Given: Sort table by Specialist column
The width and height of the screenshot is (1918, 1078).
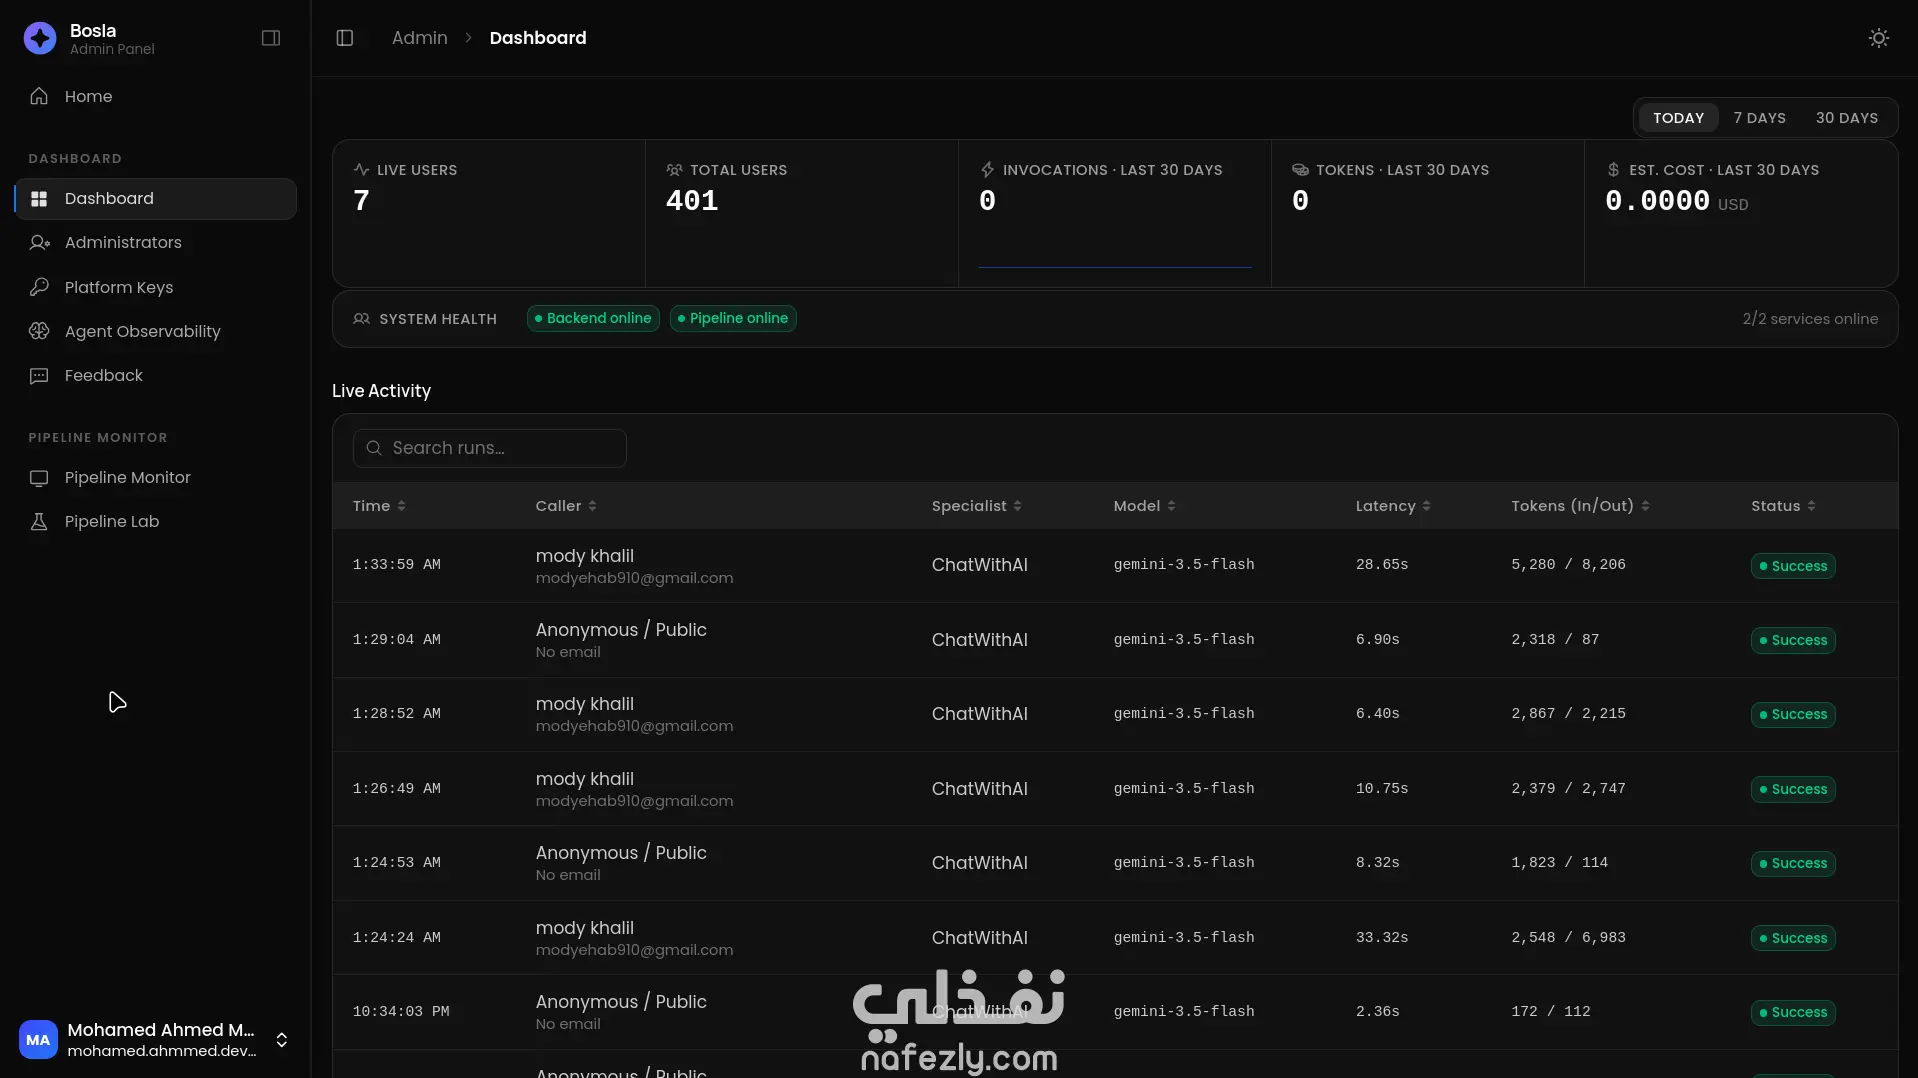Looking at the screenshot, I should click(977, 506).
